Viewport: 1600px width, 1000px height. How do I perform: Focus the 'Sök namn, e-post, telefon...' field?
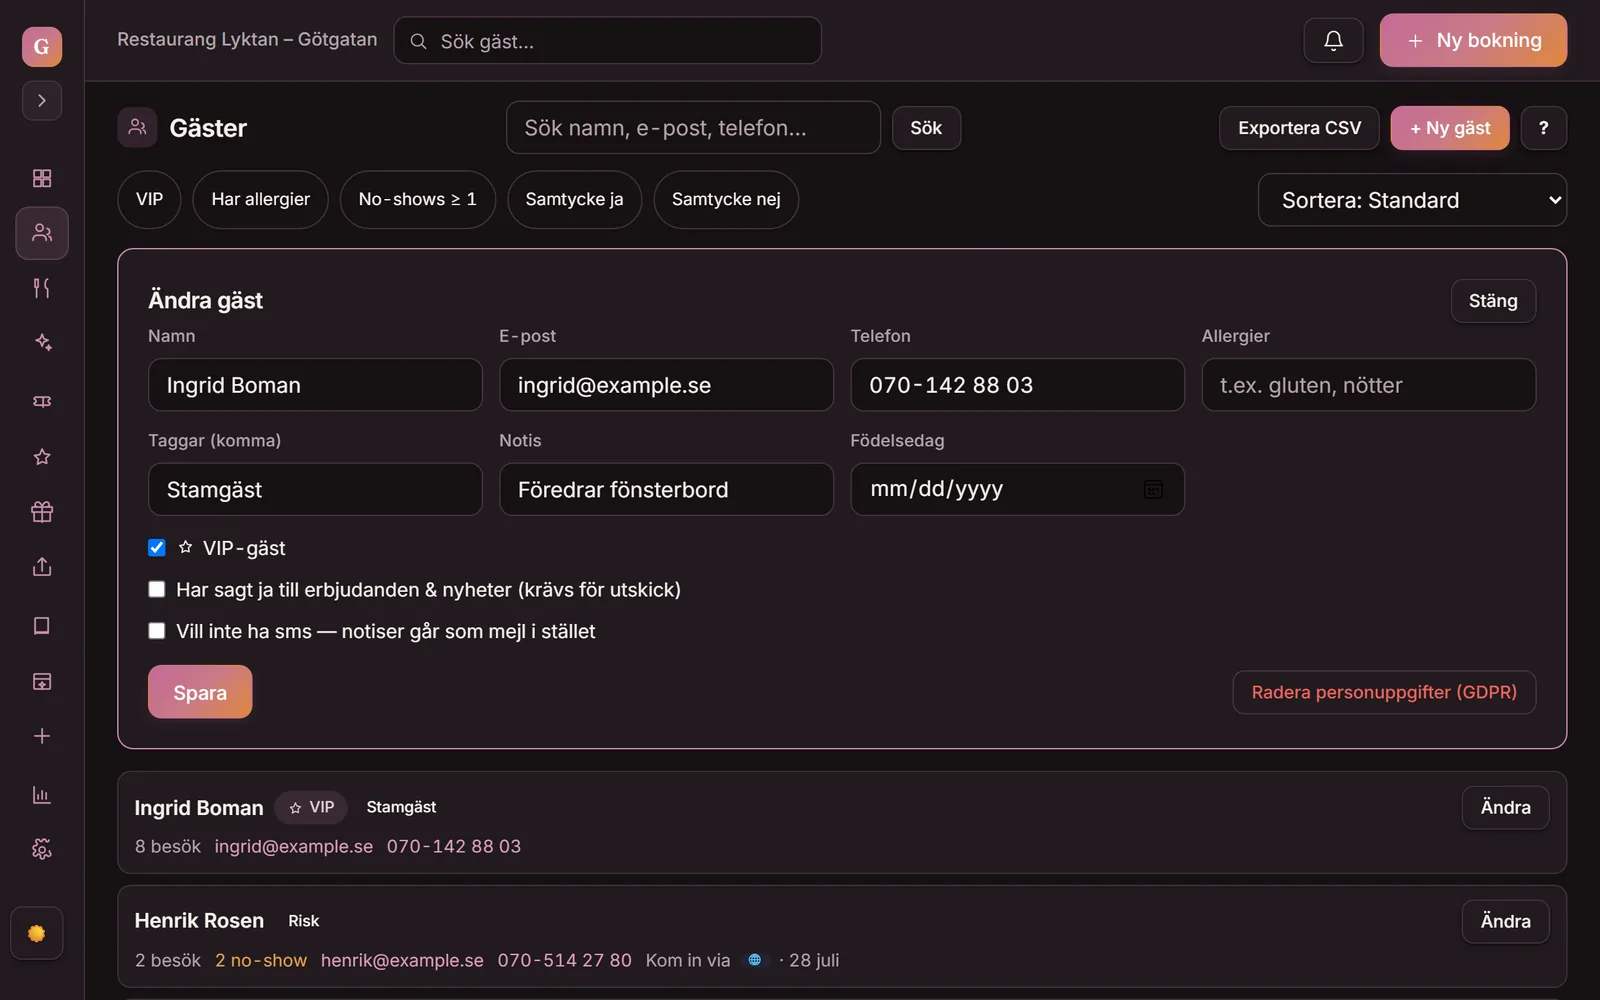[693, 127]
